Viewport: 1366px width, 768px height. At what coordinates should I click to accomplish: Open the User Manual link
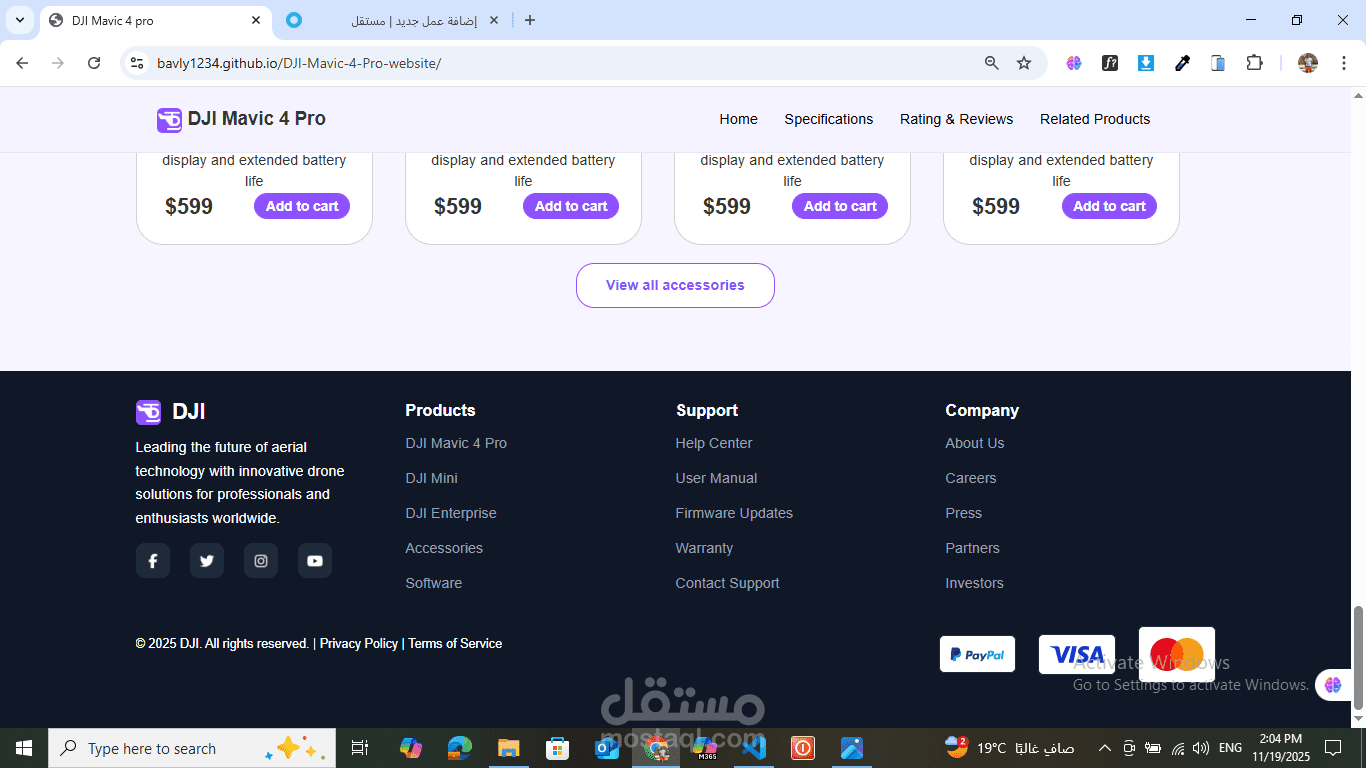[716, 478]
